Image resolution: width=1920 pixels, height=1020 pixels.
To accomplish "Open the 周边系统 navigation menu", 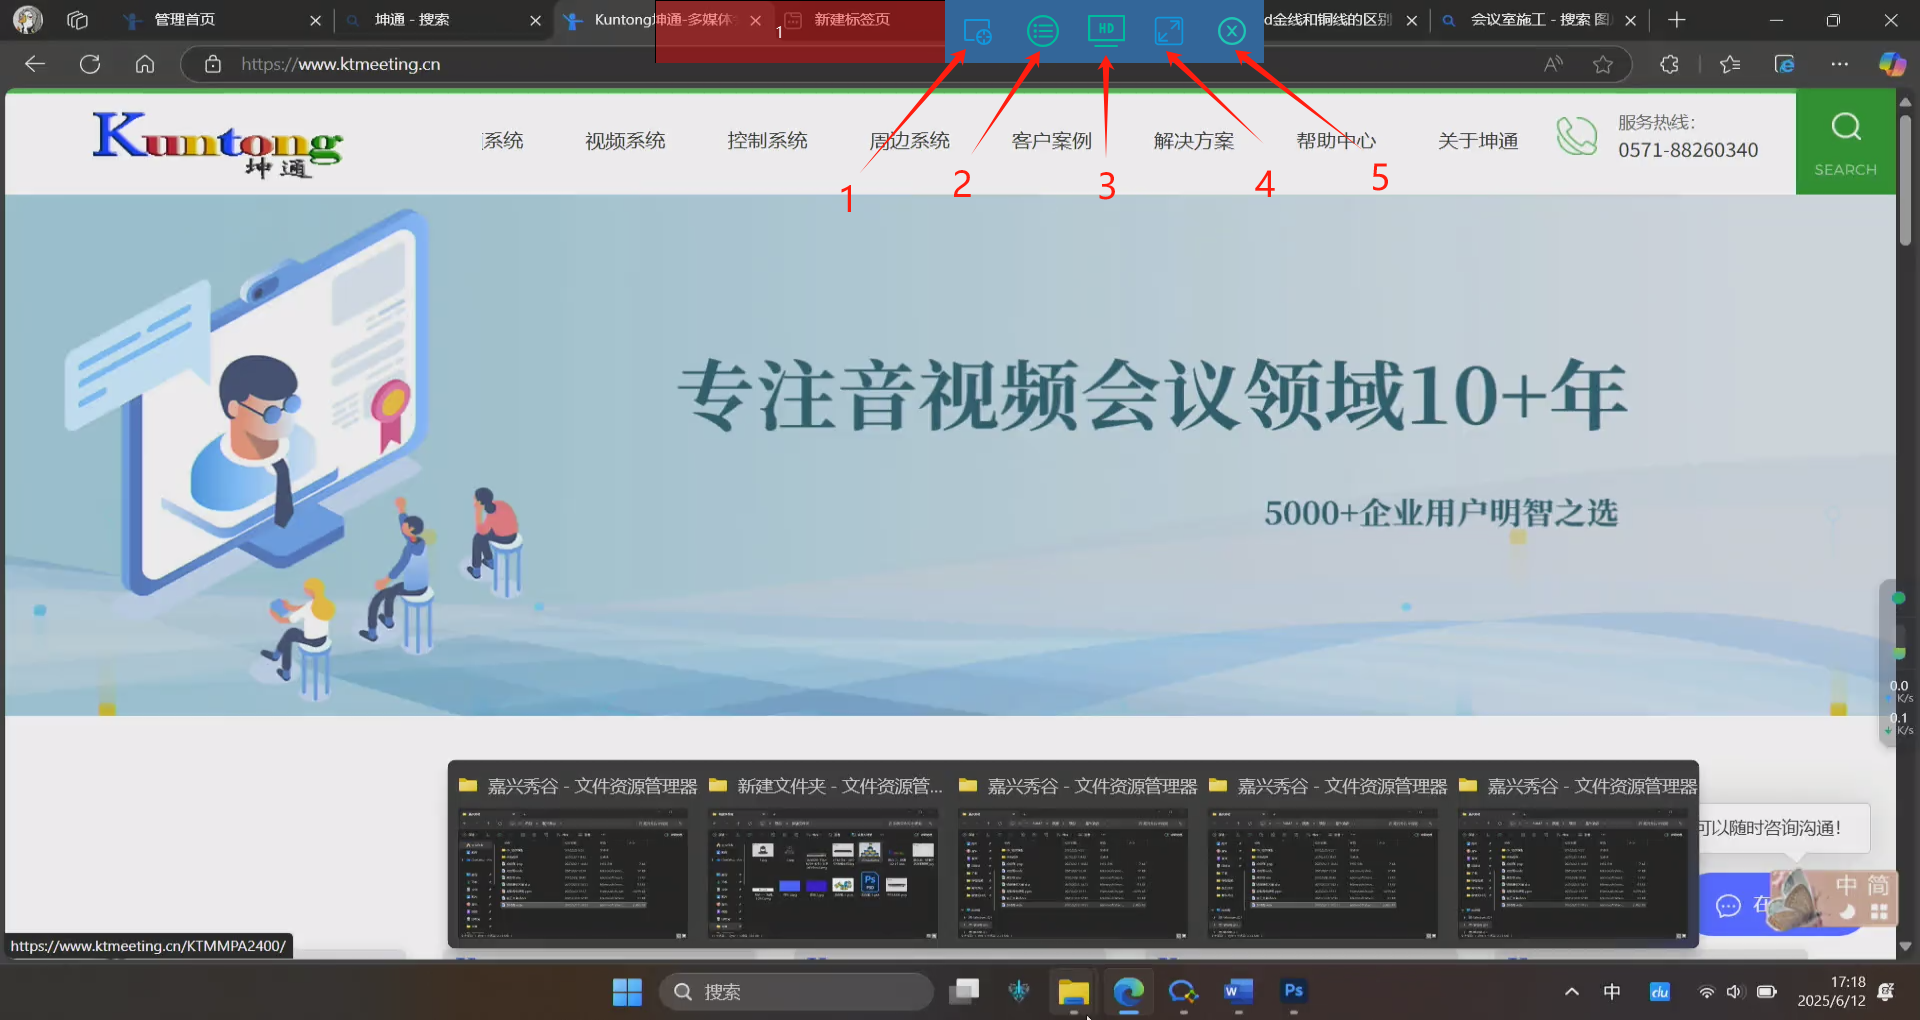I will pyautogui.click(x=909, y=141).
